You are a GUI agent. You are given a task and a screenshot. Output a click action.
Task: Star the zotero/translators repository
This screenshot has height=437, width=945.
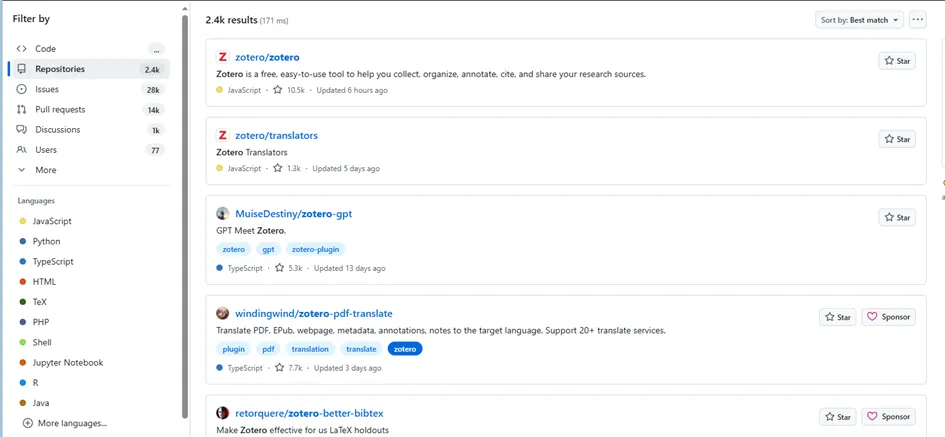[897, 139]
